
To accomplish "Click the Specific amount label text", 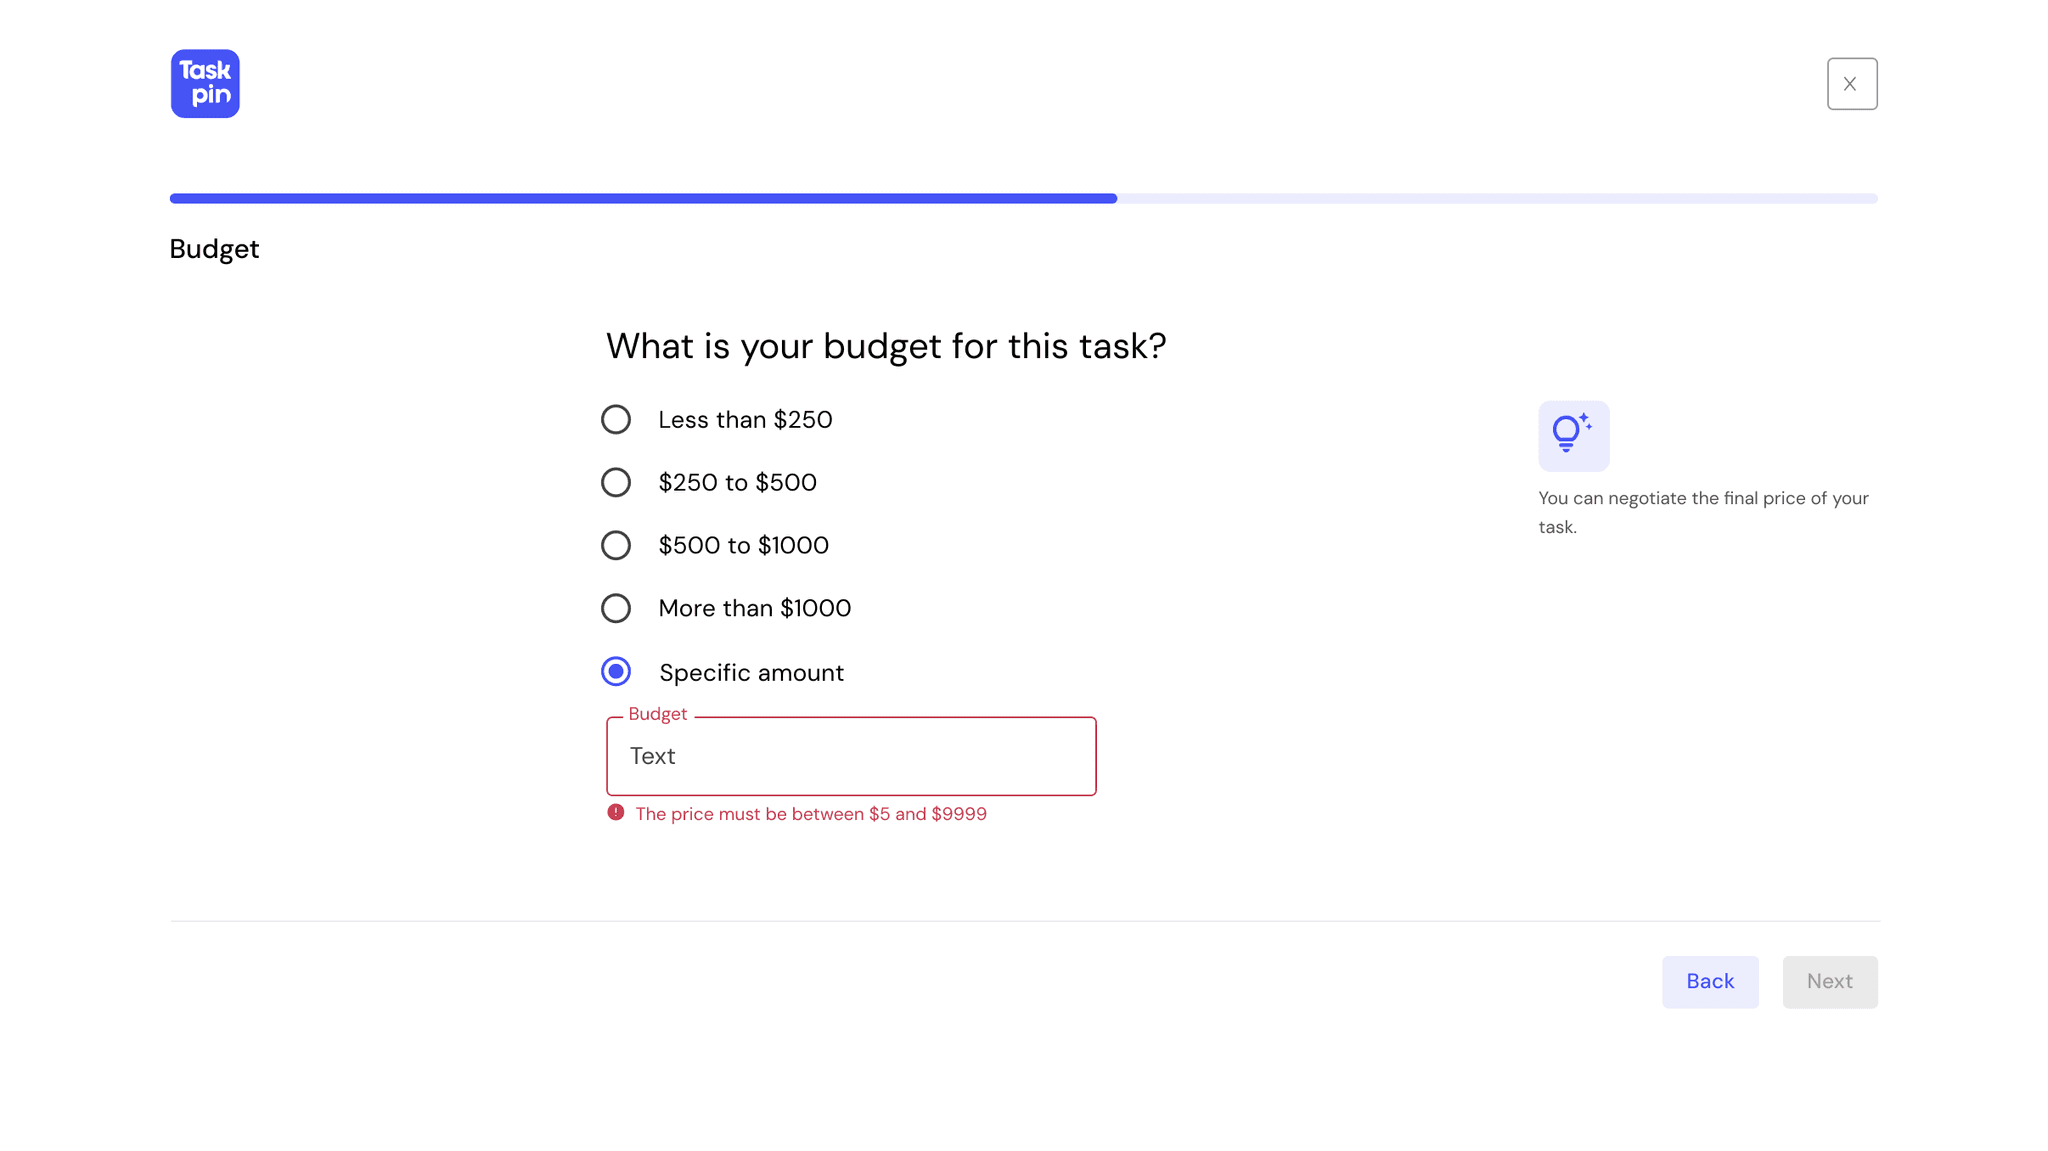I will [x=751, y=673].
